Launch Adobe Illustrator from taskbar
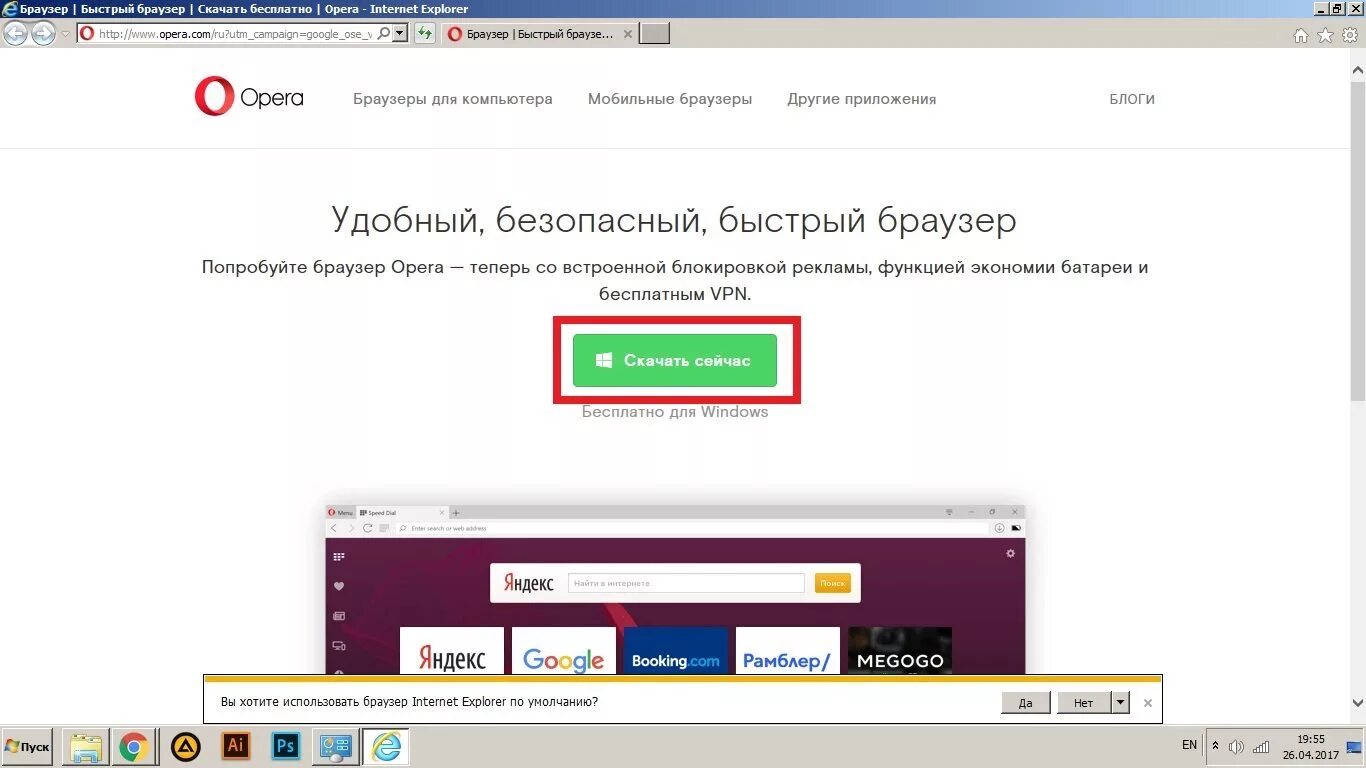 click(236, 746)
